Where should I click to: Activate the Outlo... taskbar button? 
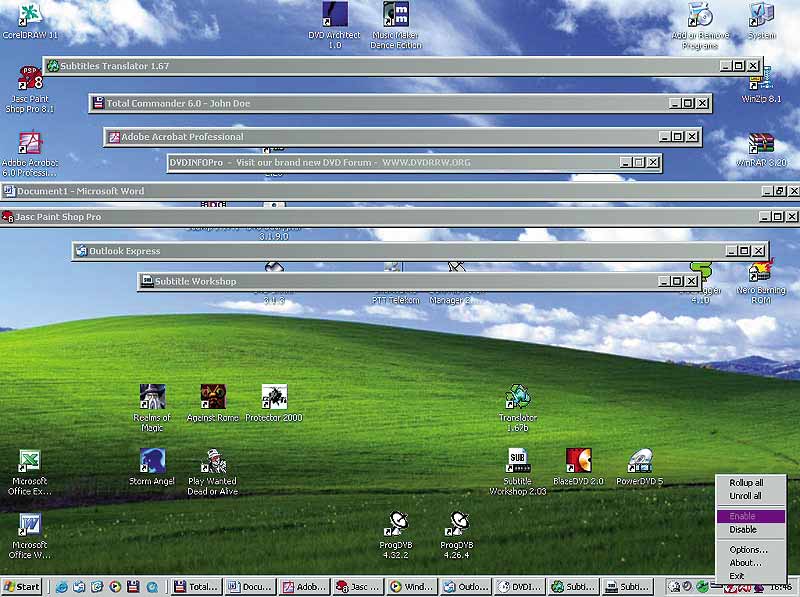tap(467, 587)
